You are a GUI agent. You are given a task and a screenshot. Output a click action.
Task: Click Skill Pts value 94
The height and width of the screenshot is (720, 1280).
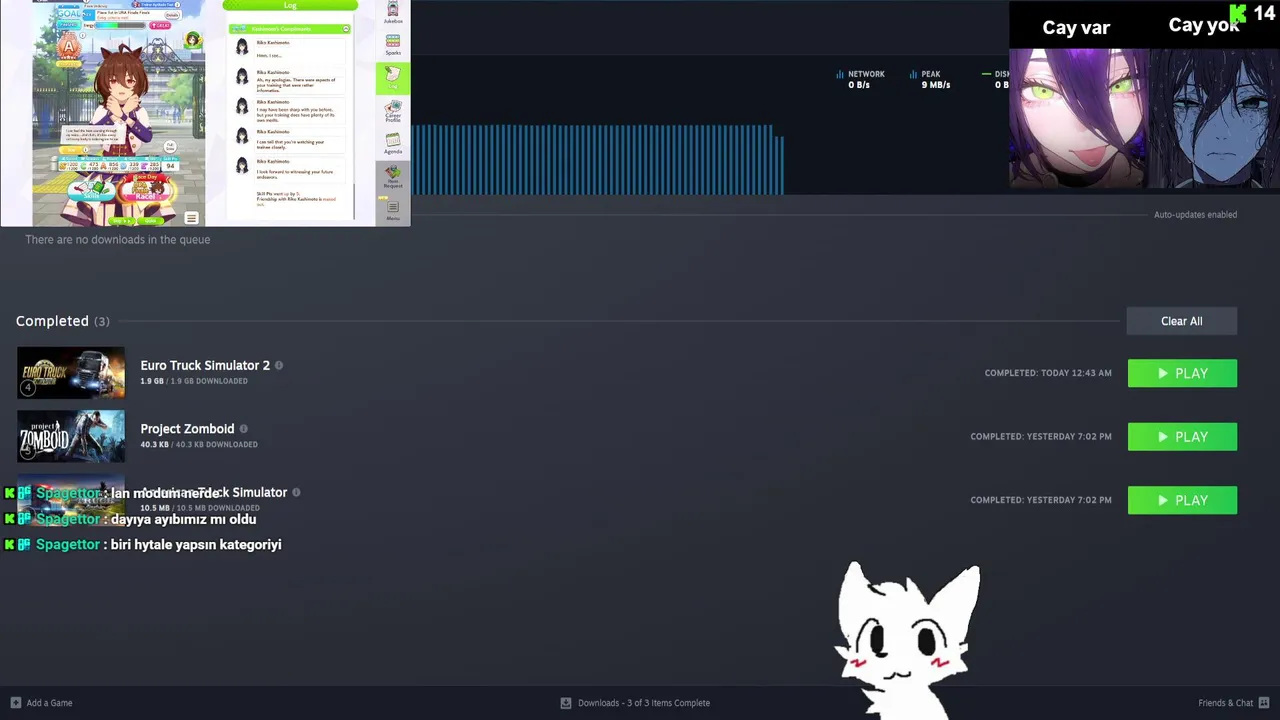[170, 166]
